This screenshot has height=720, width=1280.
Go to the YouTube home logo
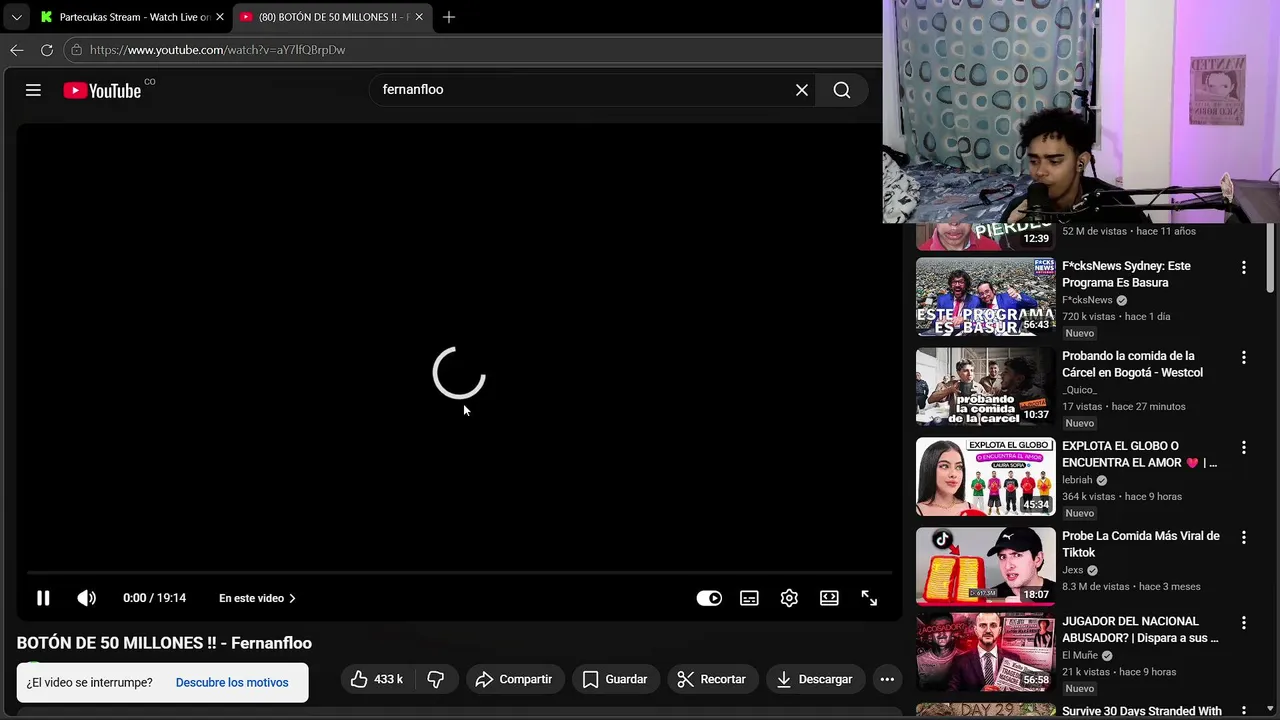102,90
